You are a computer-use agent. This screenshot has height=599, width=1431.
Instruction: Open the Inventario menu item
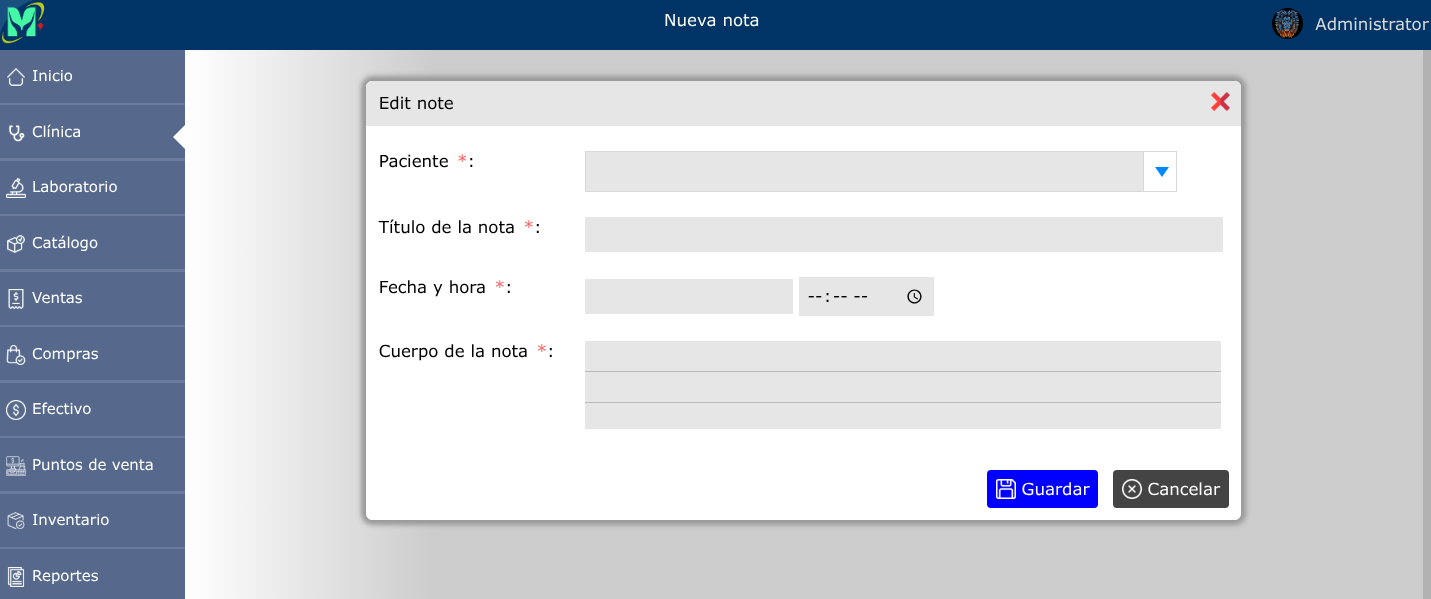[x=92, y=521]
